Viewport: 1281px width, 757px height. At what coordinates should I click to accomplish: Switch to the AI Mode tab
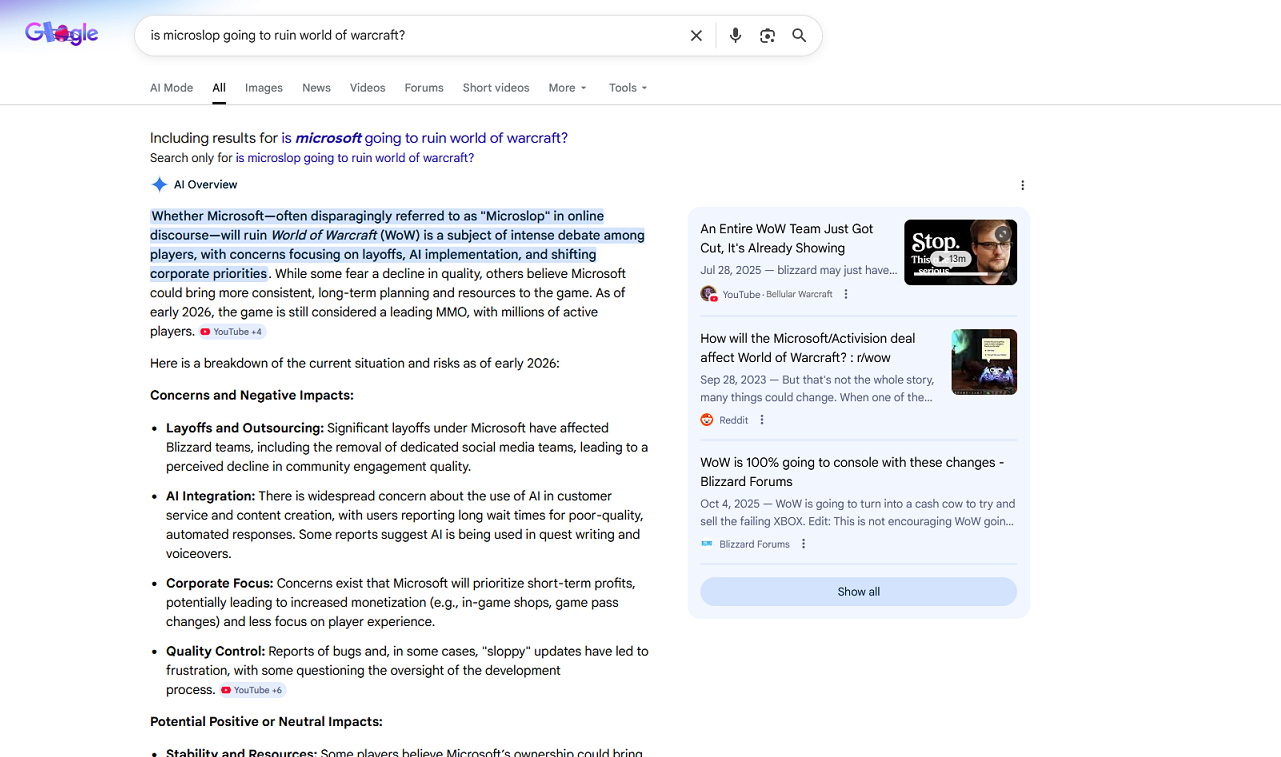[x=171, y=88]
